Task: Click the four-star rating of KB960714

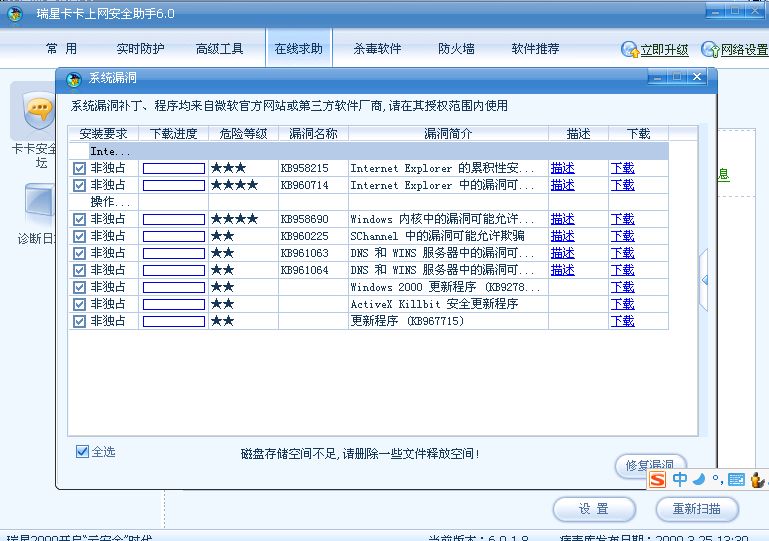Action: pos(234,185)
